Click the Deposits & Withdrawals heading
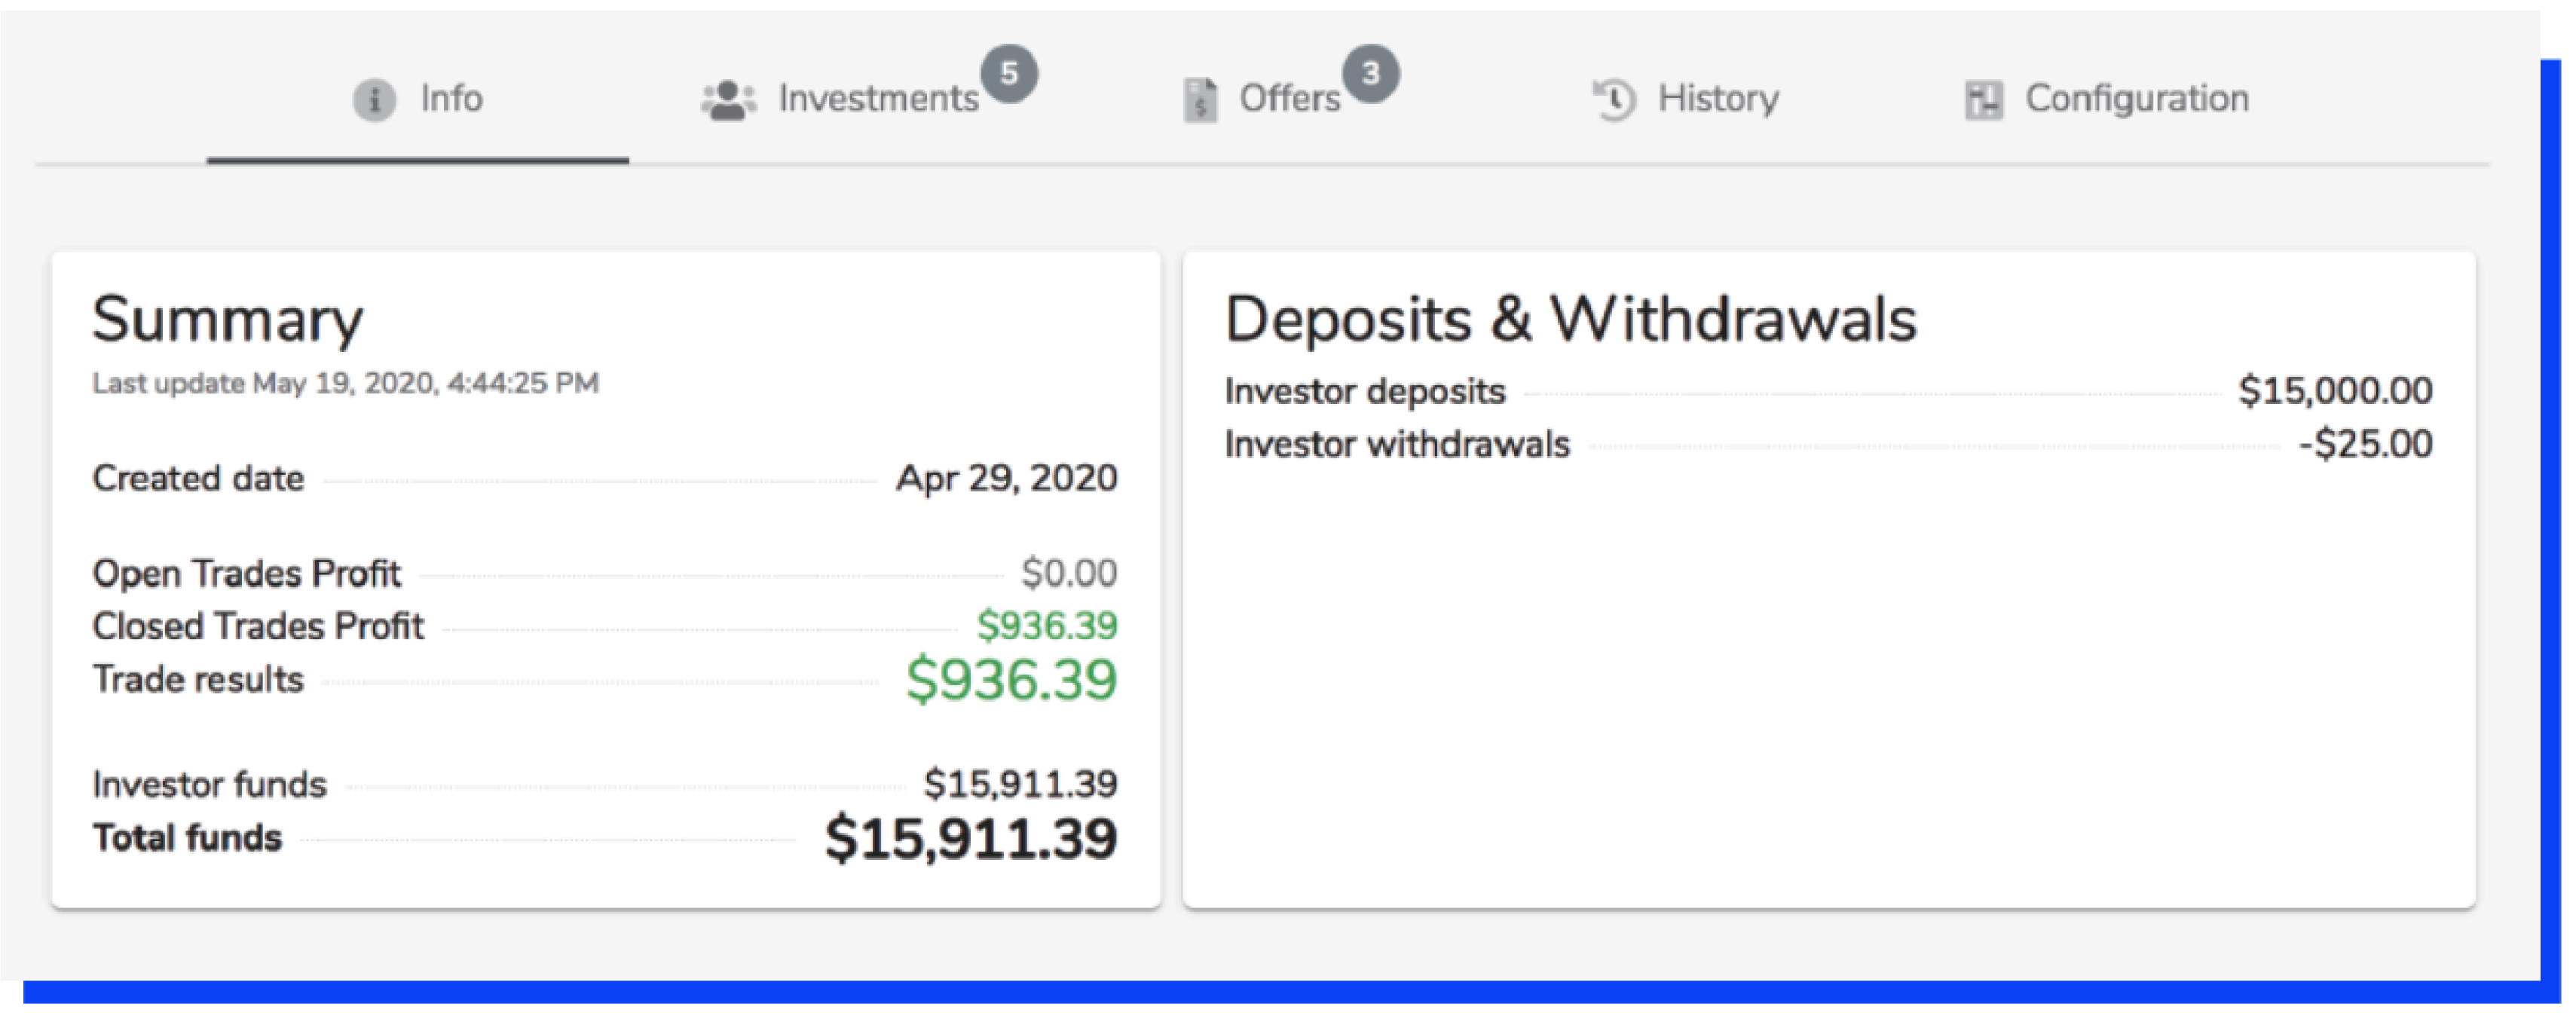Viewport: 2576px width, 1022px height. click(x=1570, y=320)
